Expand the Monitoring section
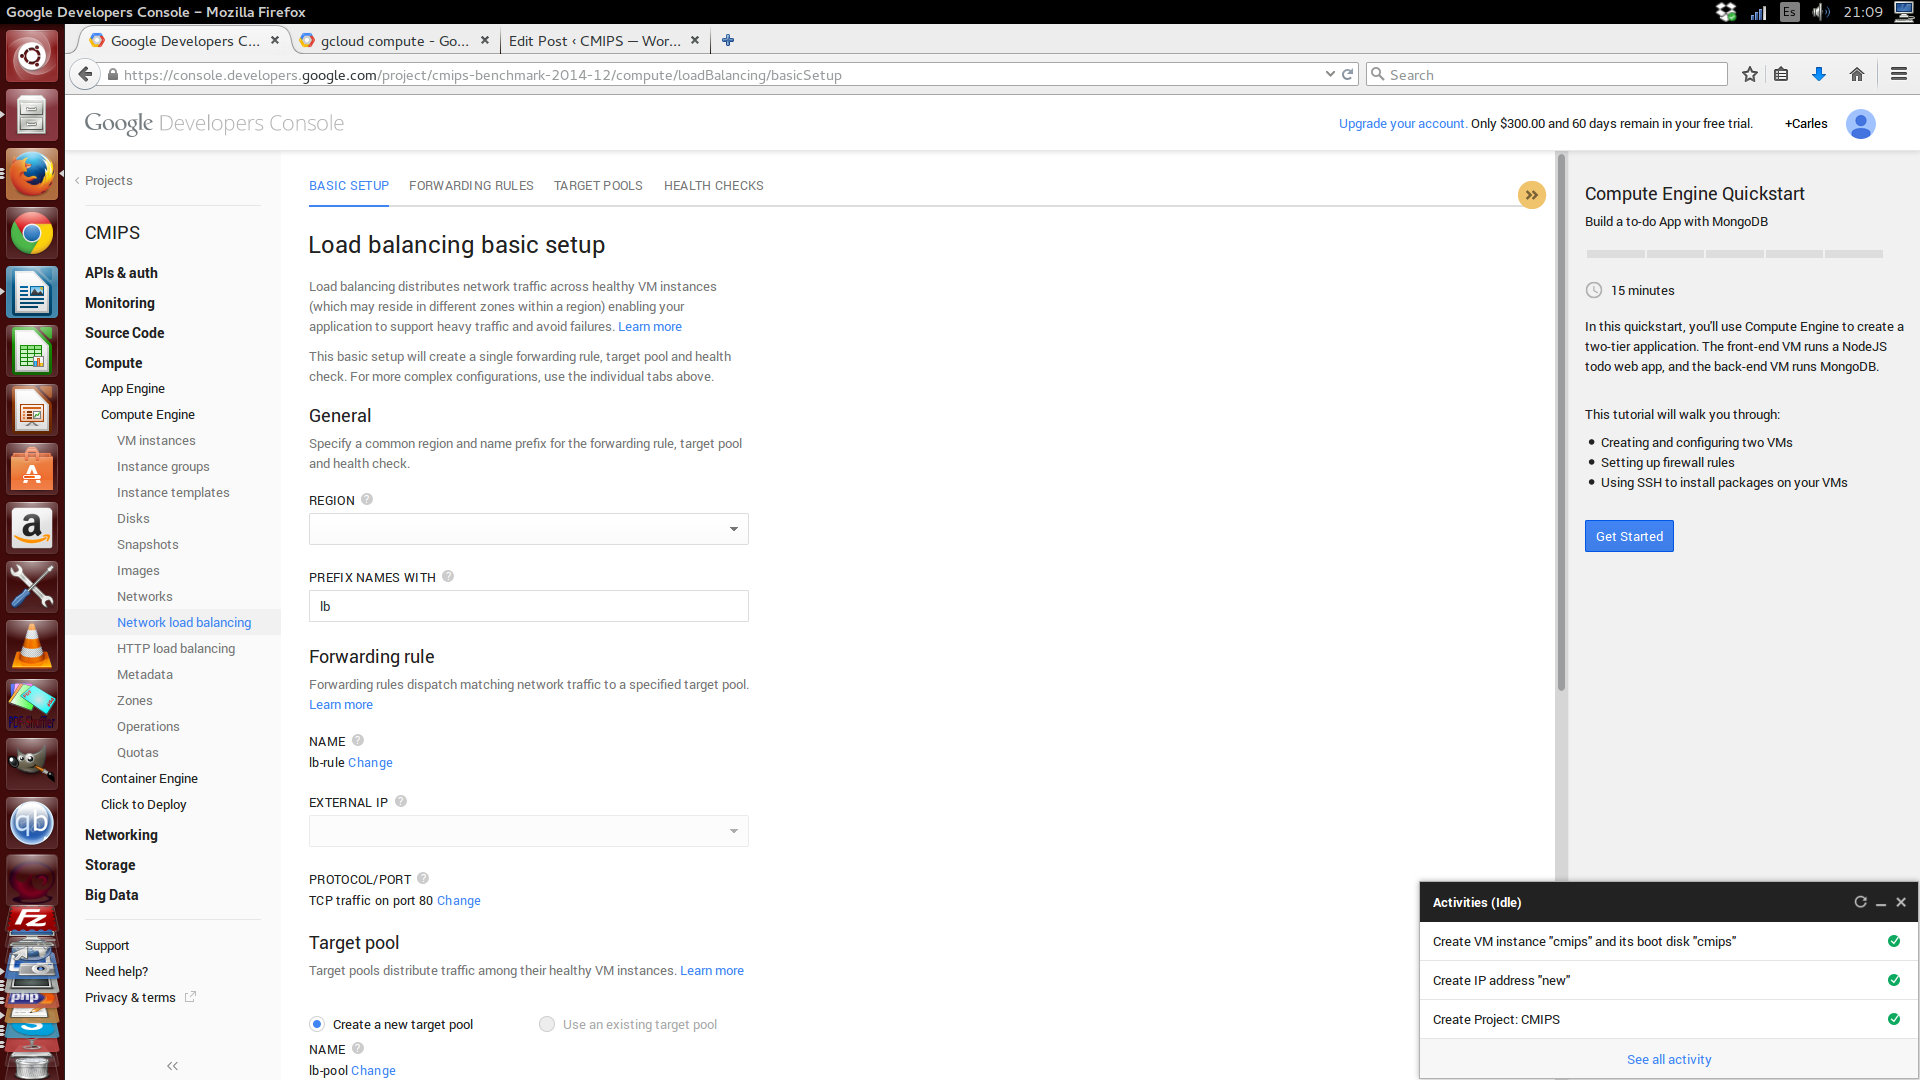 [120, 303]
